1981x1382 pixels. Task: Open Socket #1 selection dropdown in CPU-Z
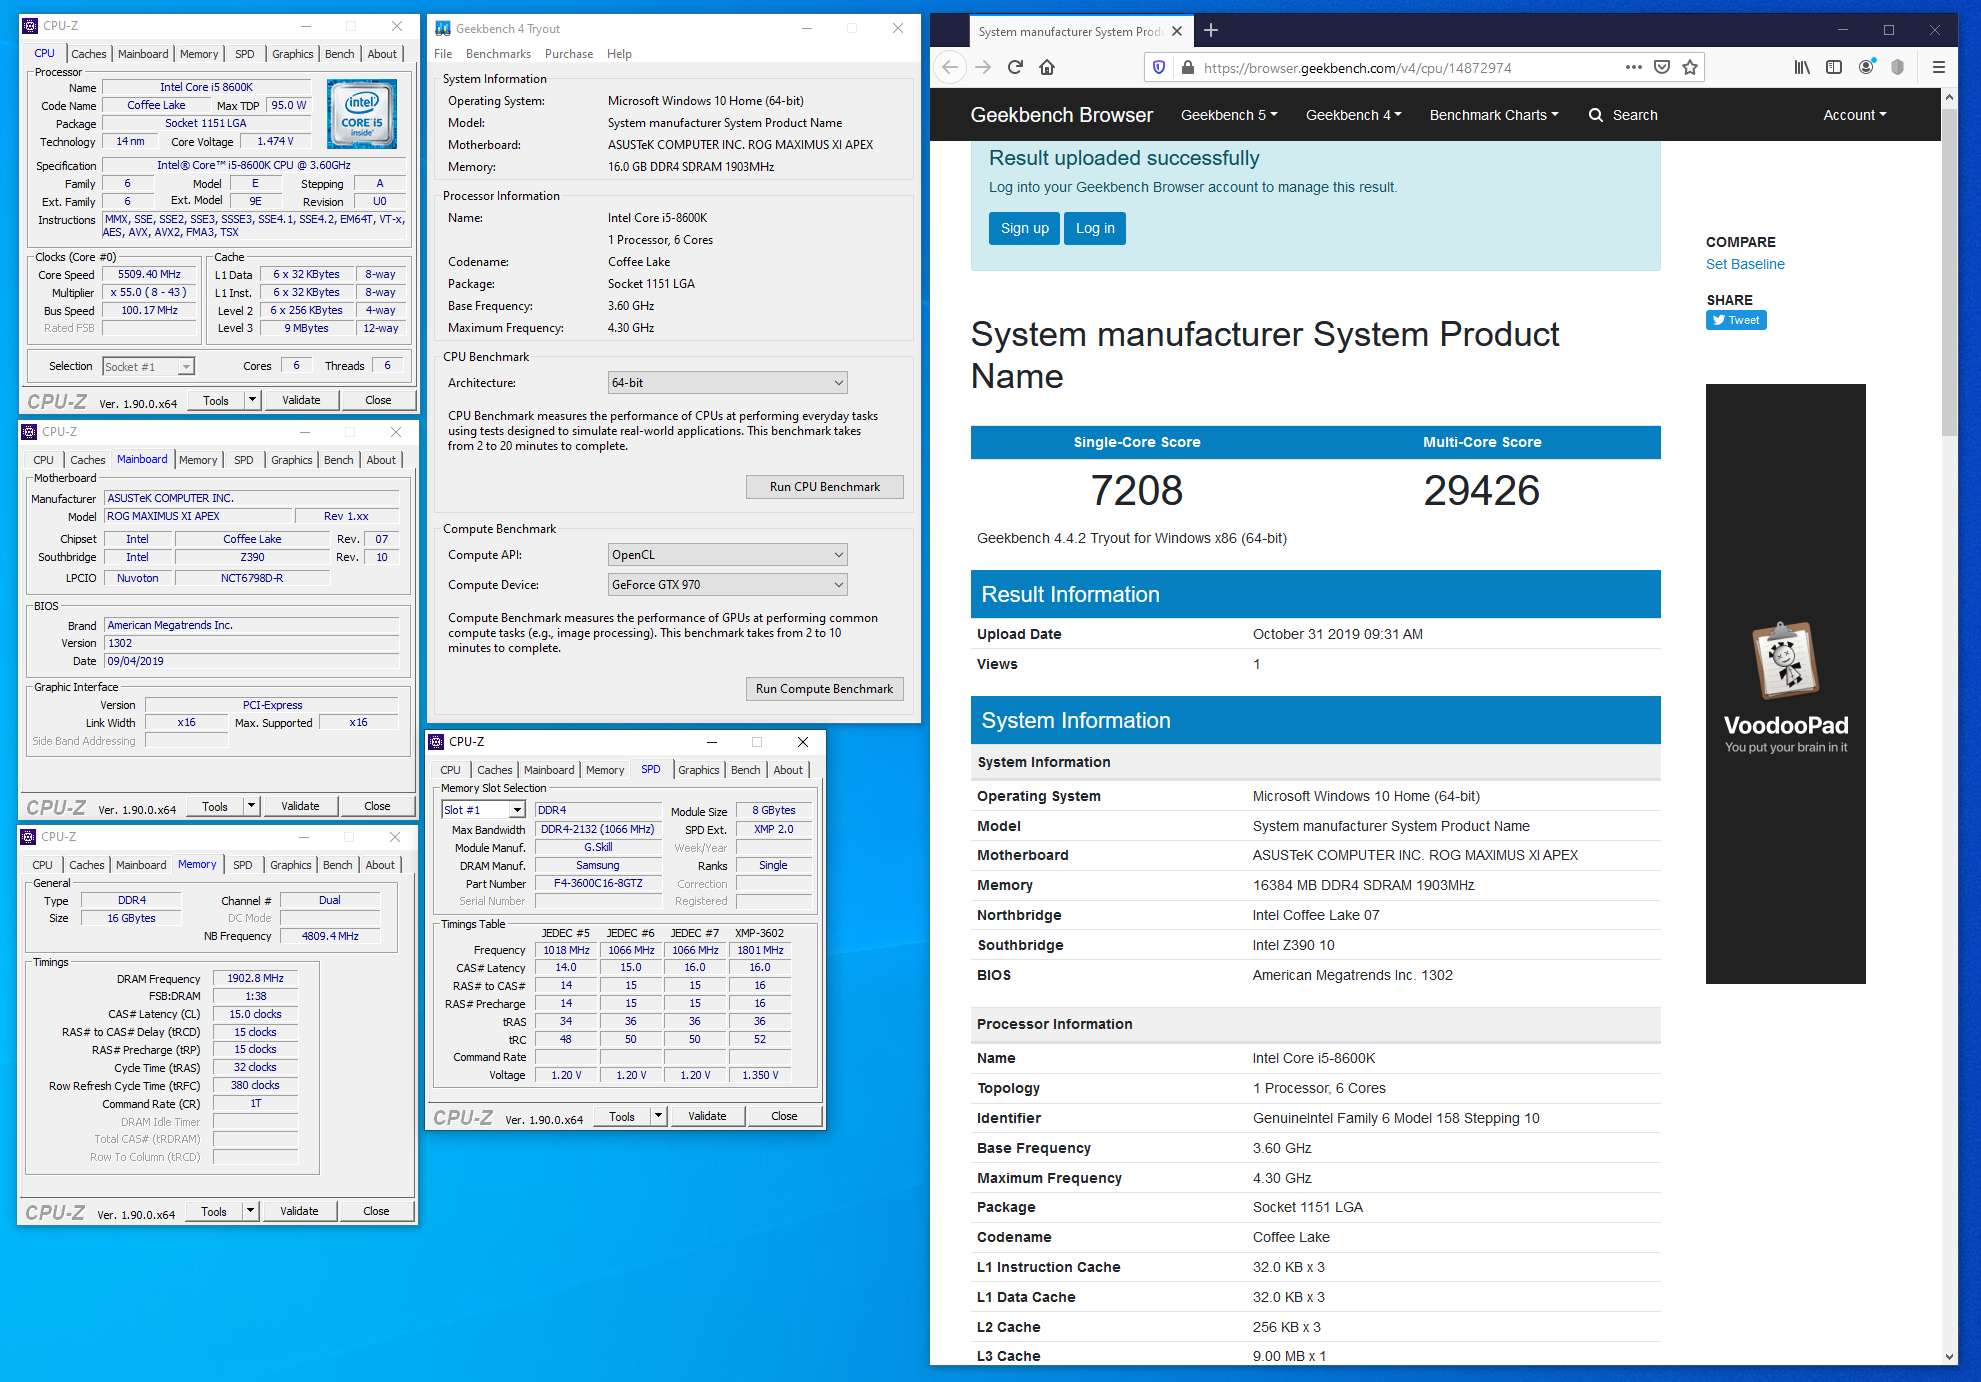(x=148, y=367)
